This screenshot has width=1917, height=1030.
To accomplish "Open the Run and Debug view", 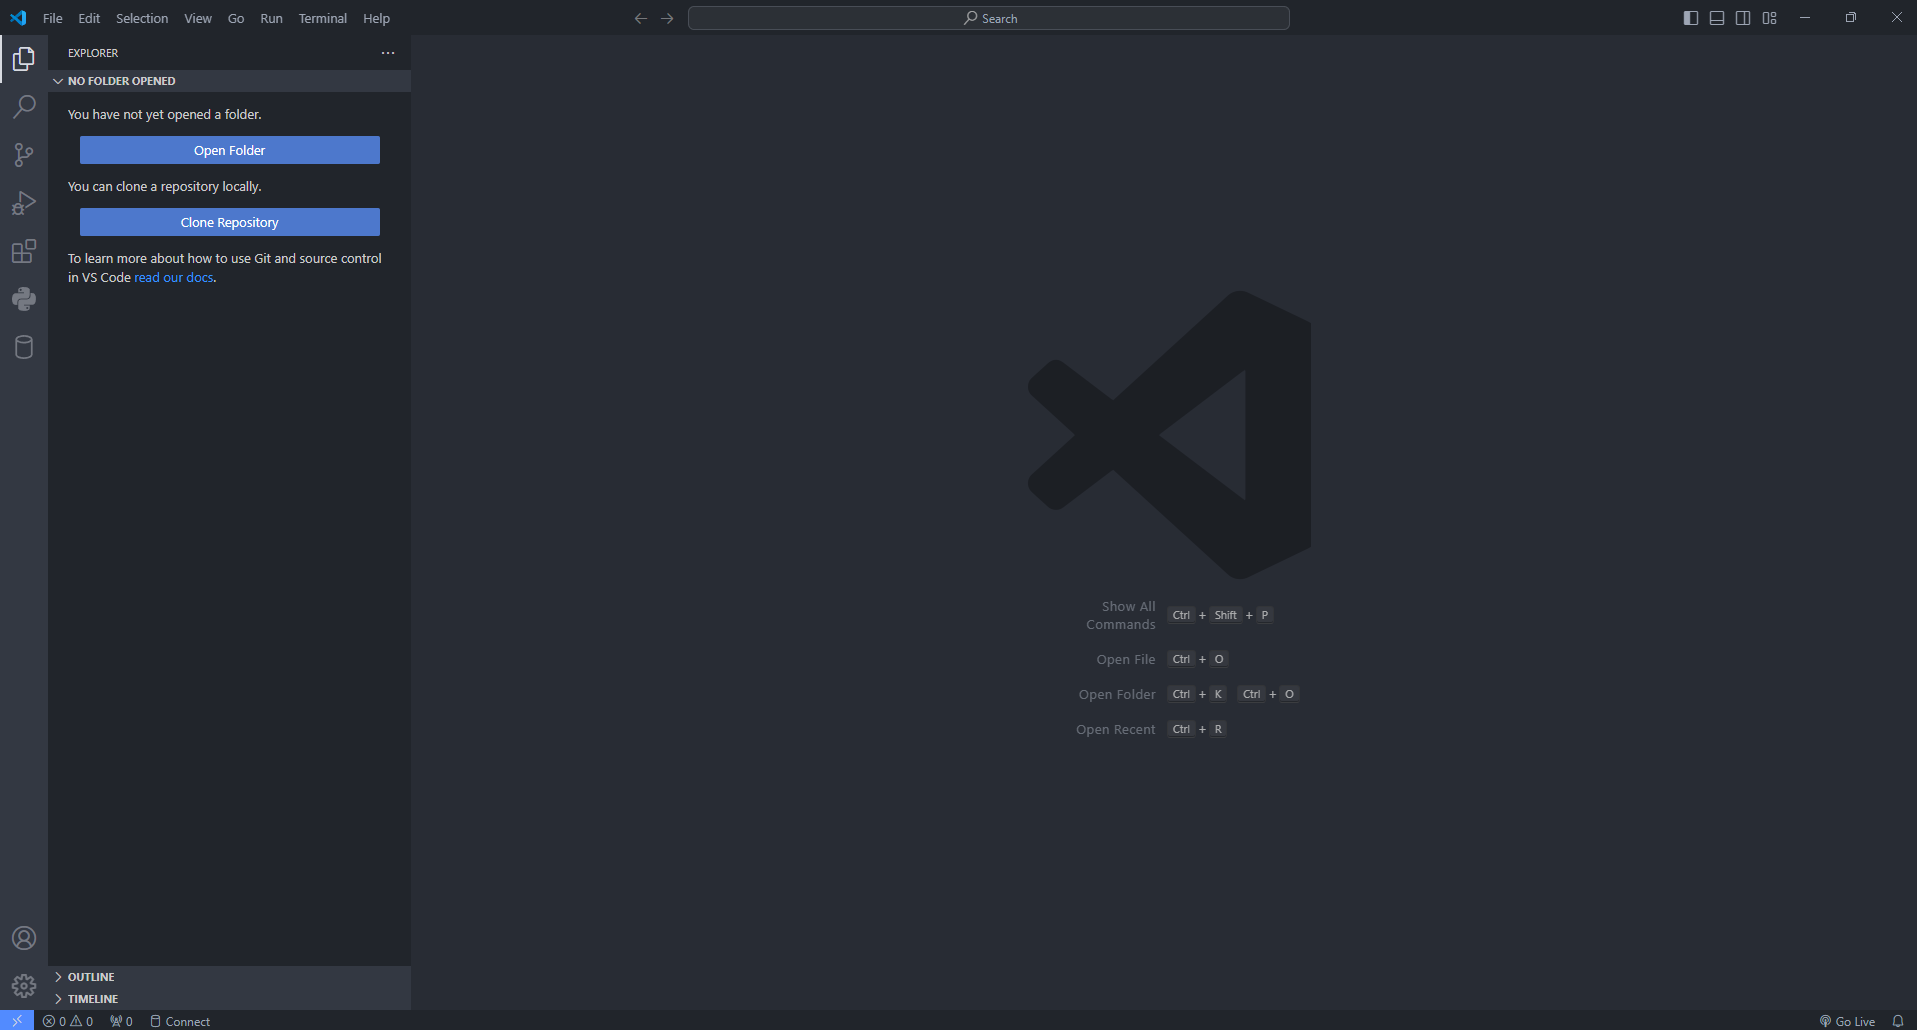I will click(24, 203).
